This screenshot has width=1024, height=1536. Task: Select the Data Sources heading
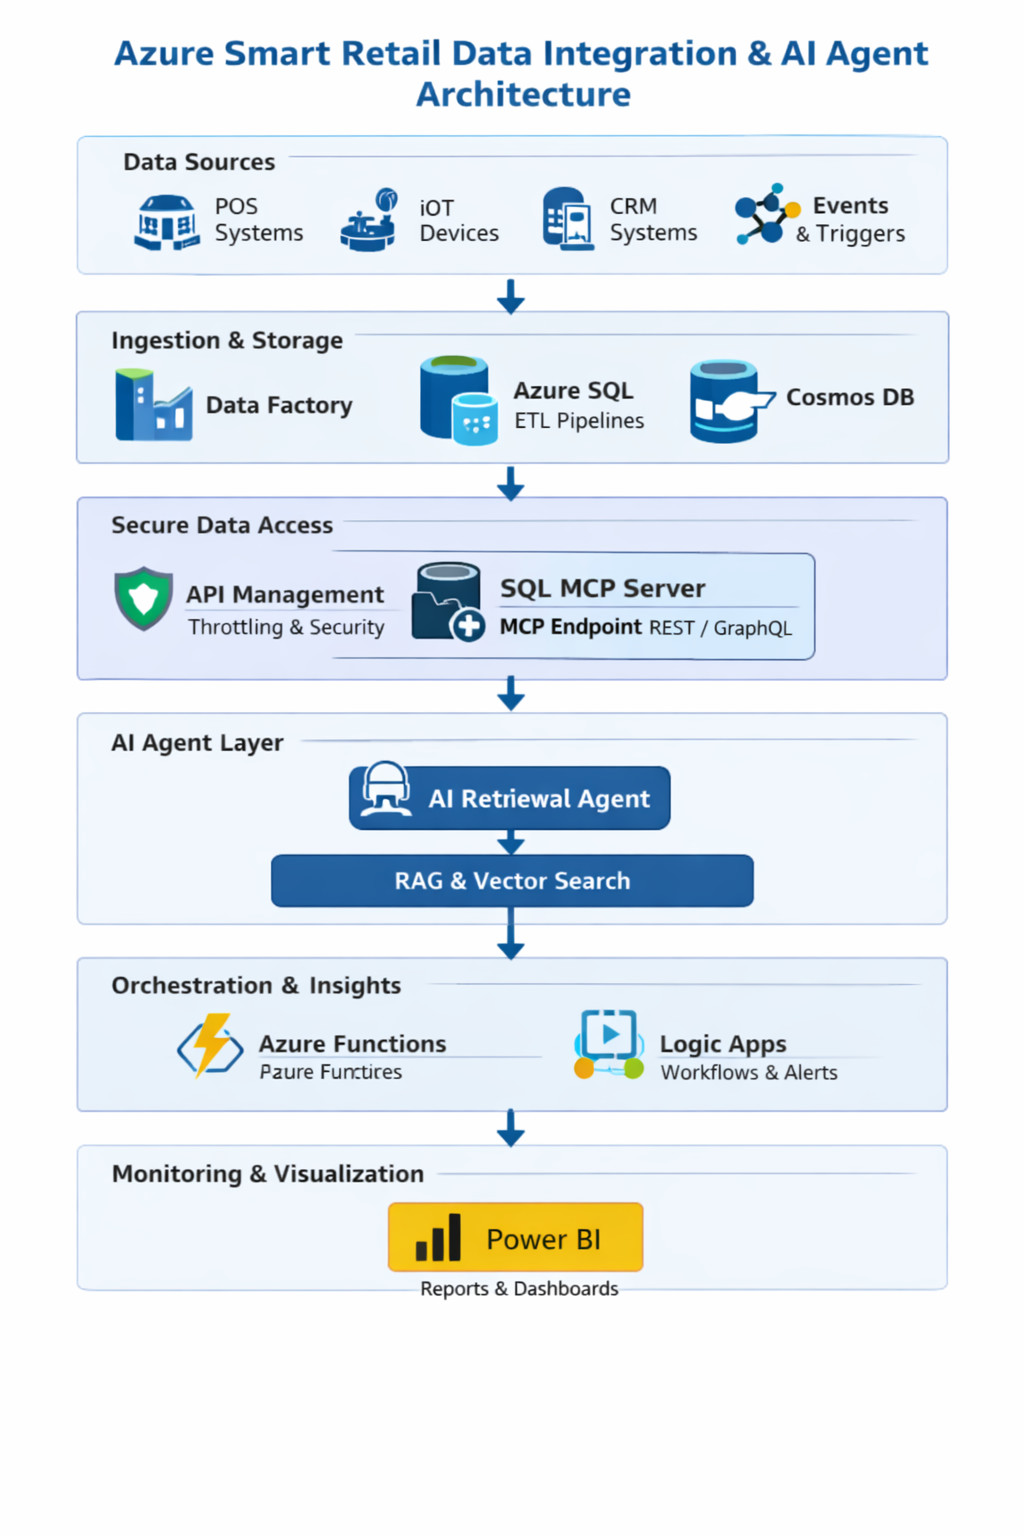click(199, 162)
